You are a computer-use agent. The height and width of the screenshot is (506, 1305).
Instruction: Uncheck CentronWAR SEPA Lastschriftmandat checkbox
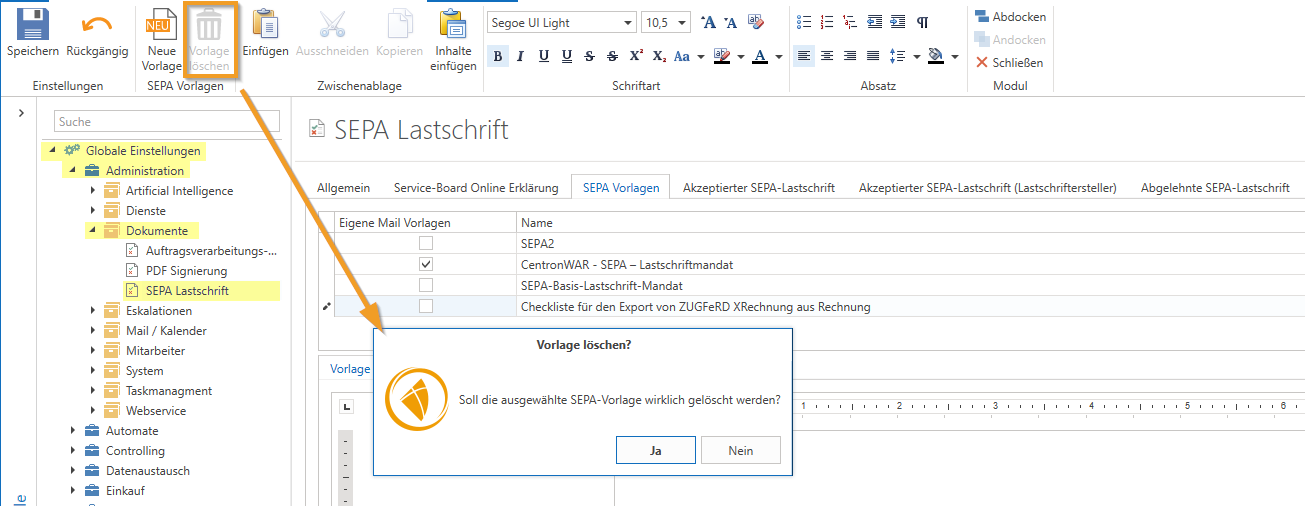426,265
